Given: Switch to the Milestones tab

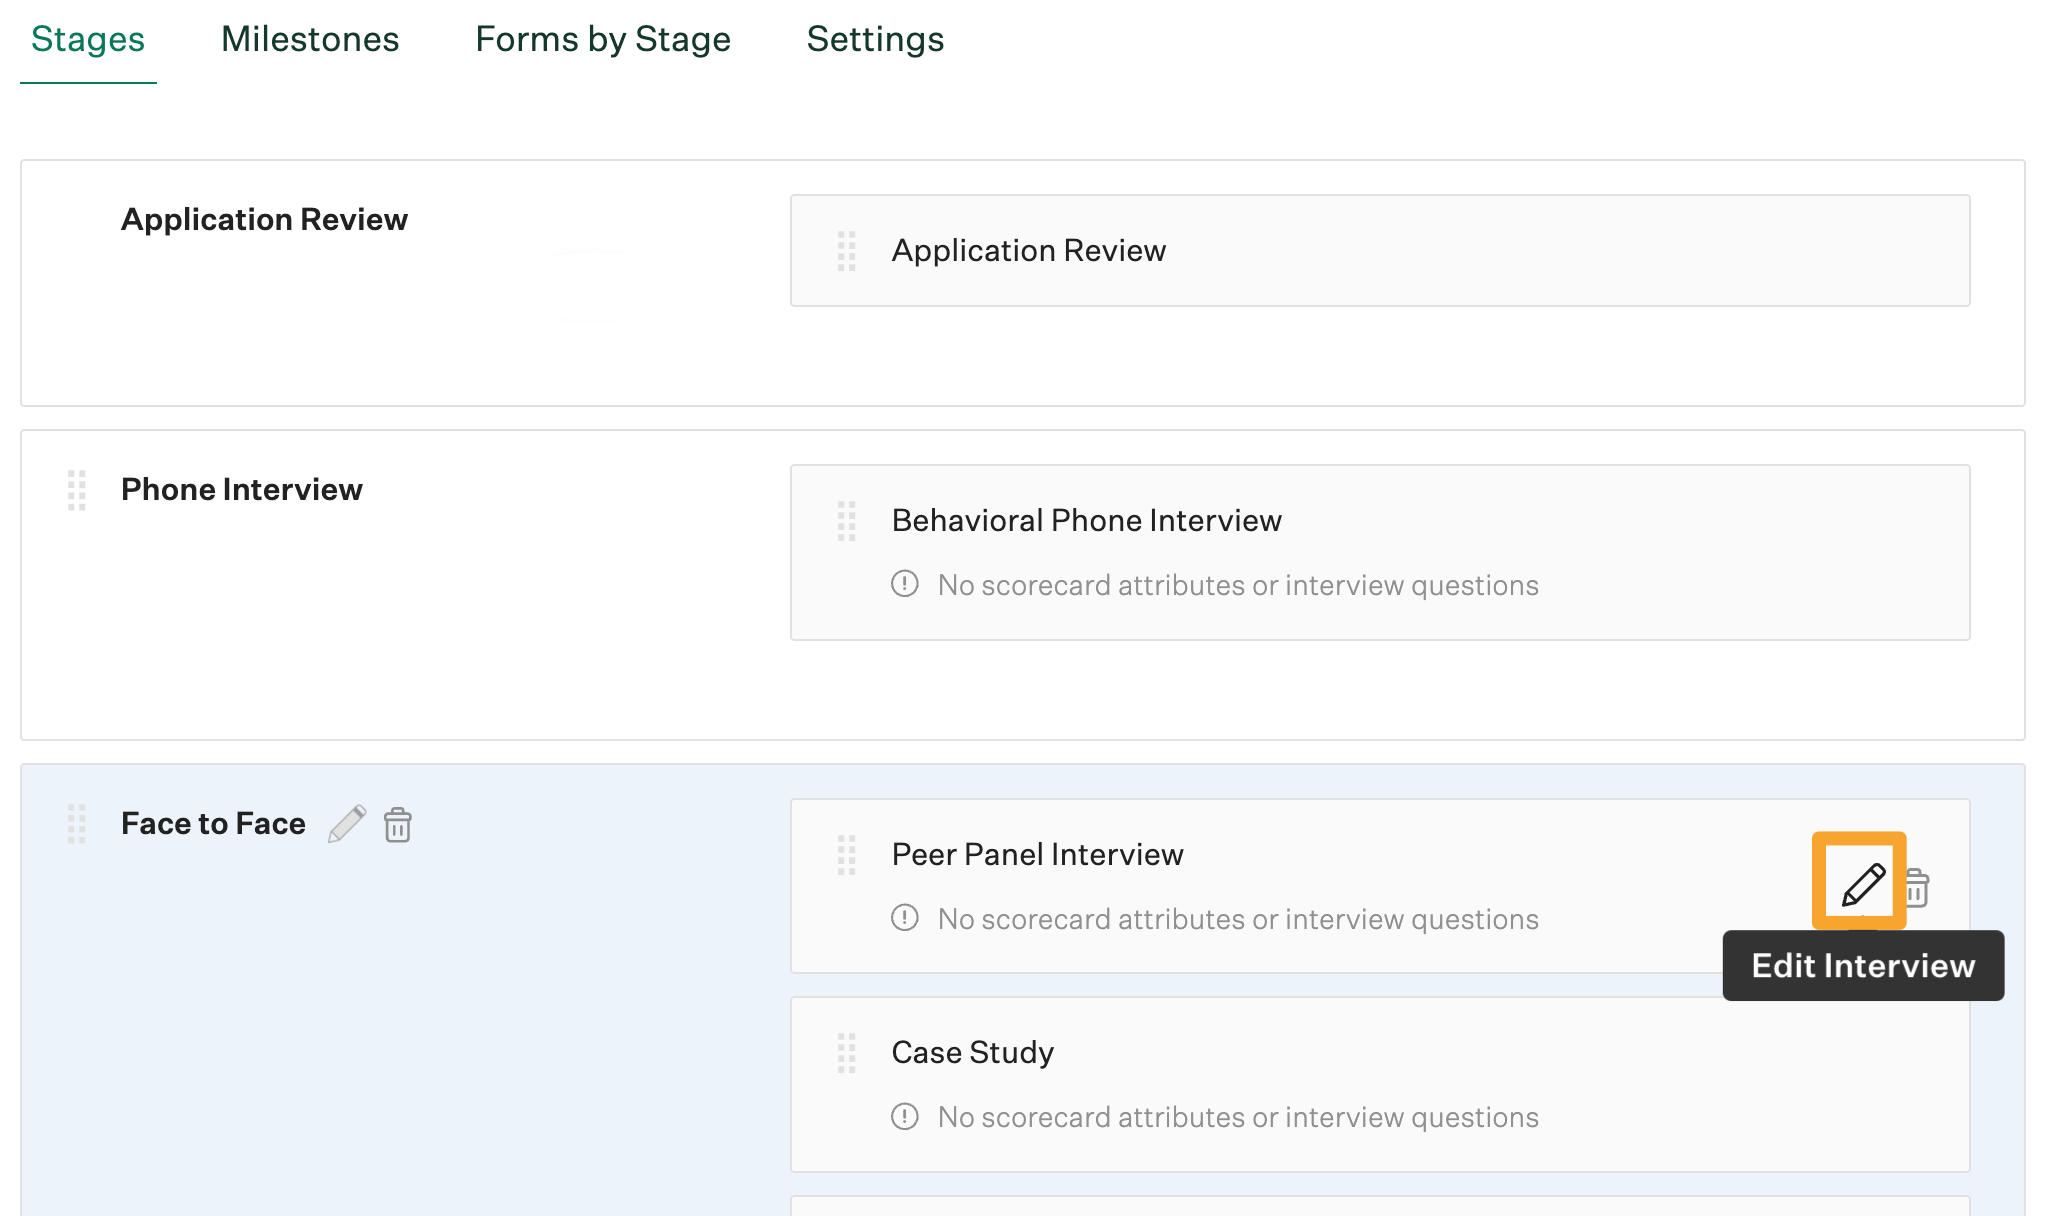Looking at the screenshot, I should (310, 39).
